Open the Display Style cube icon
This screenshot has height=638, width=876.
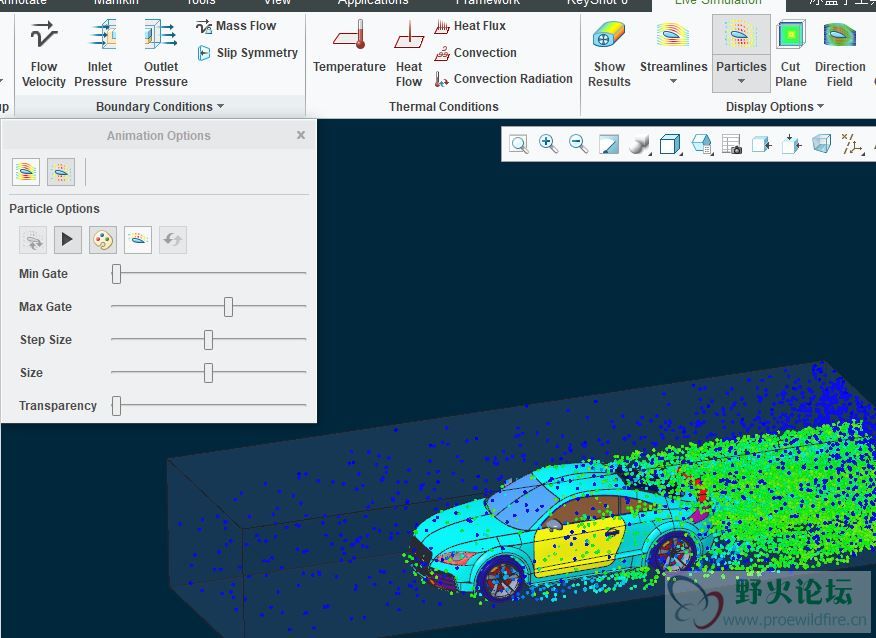(669, 144)
